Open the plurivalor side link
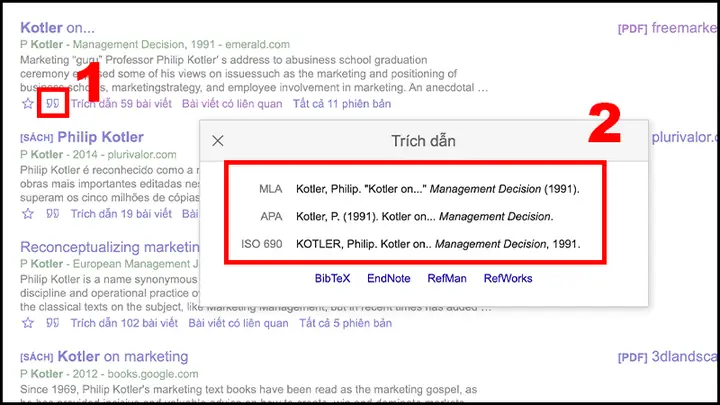This screenshot has width=720, height=405. 684,137
